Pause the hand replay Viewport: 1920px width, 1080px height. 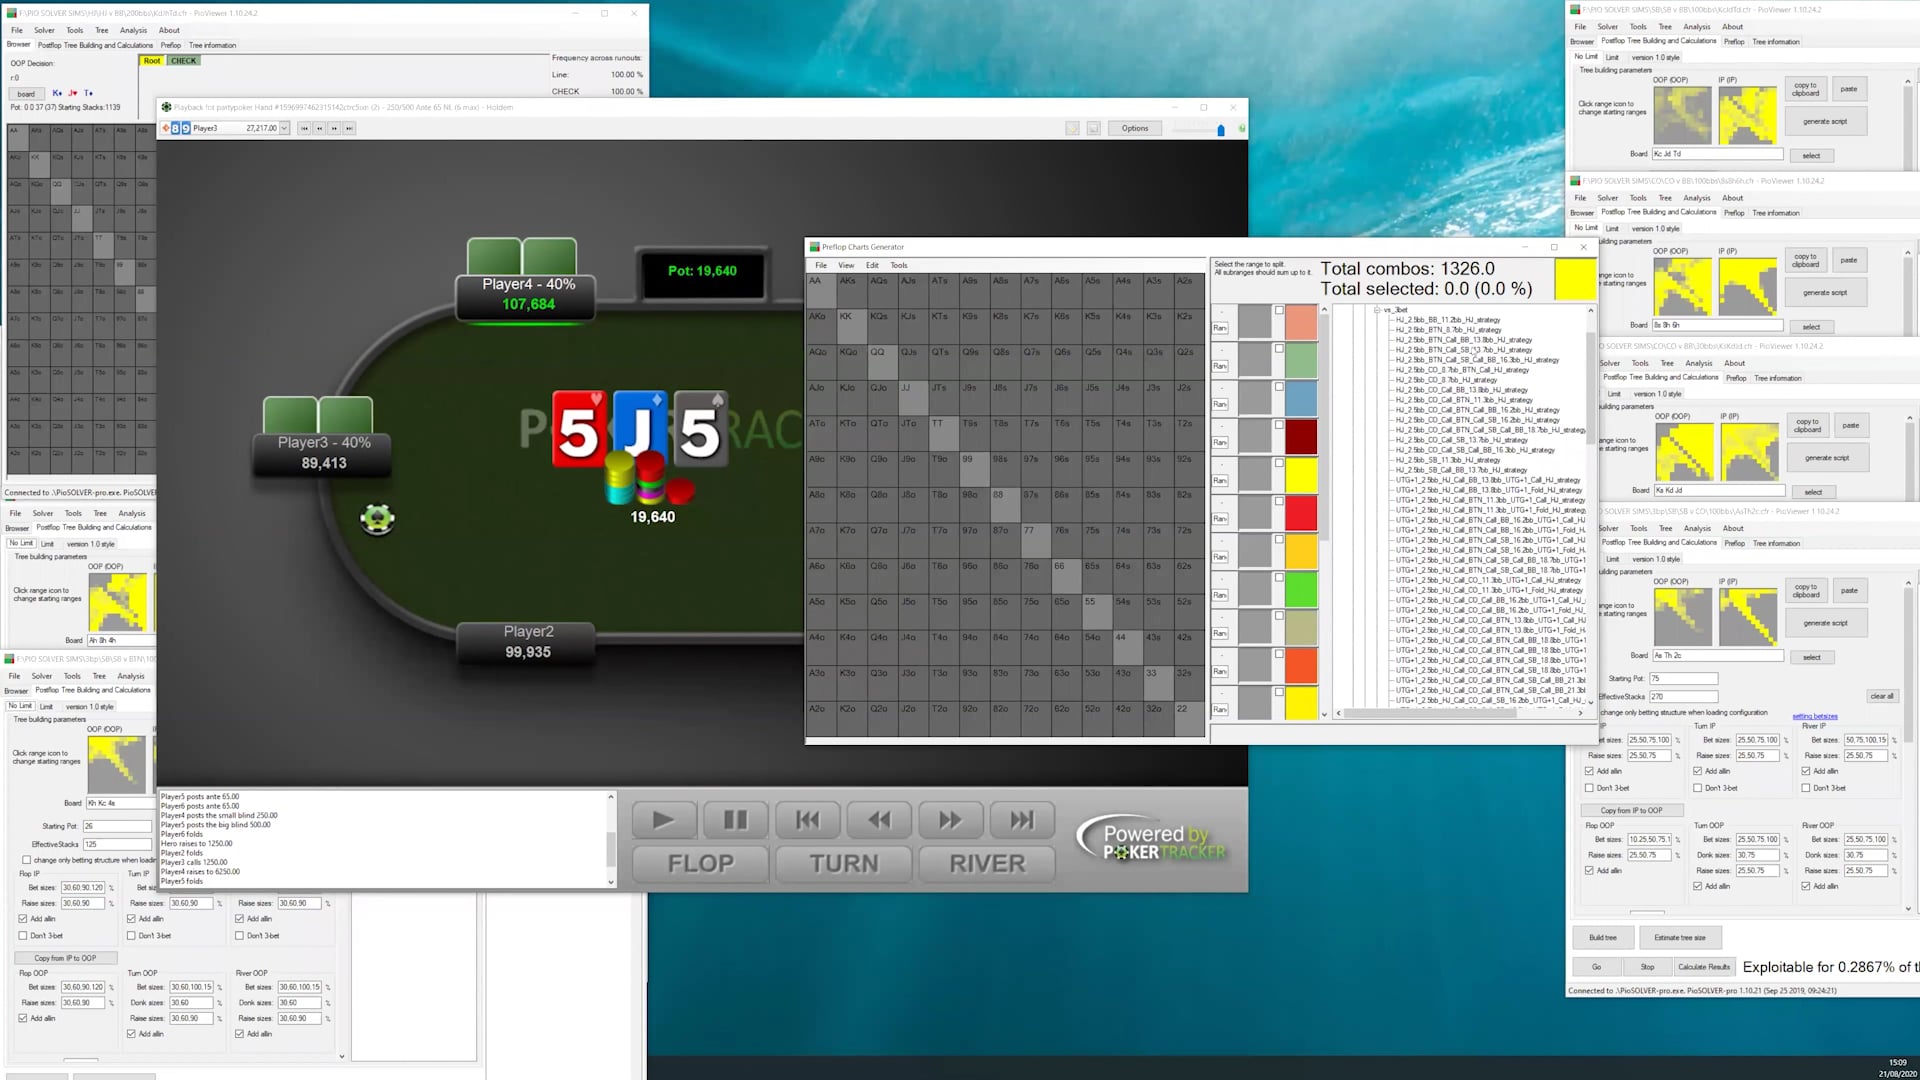click(735, 819)
